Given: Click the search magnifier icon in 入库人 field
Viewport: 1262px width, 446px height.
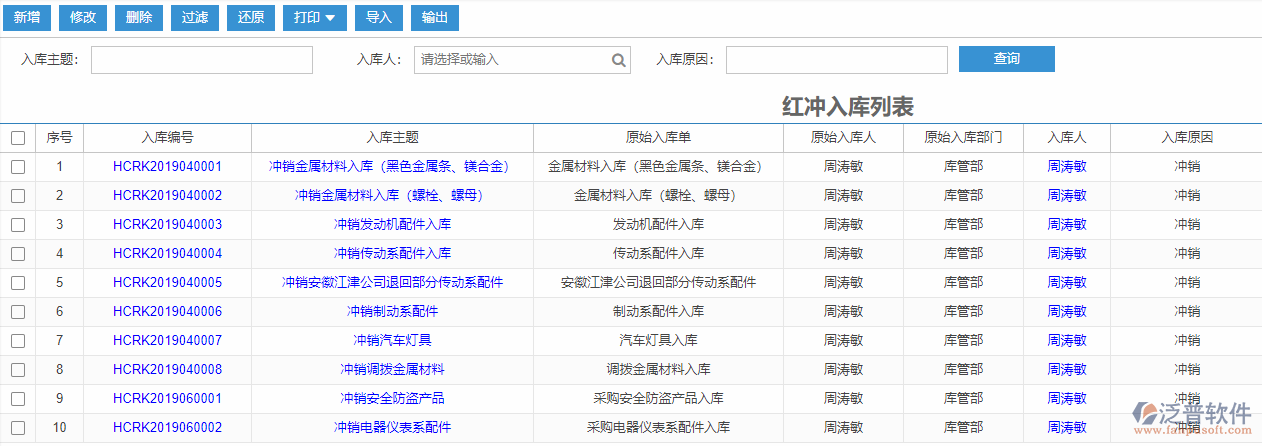Looking at the screenshot, I should click(x=619, y=60).
